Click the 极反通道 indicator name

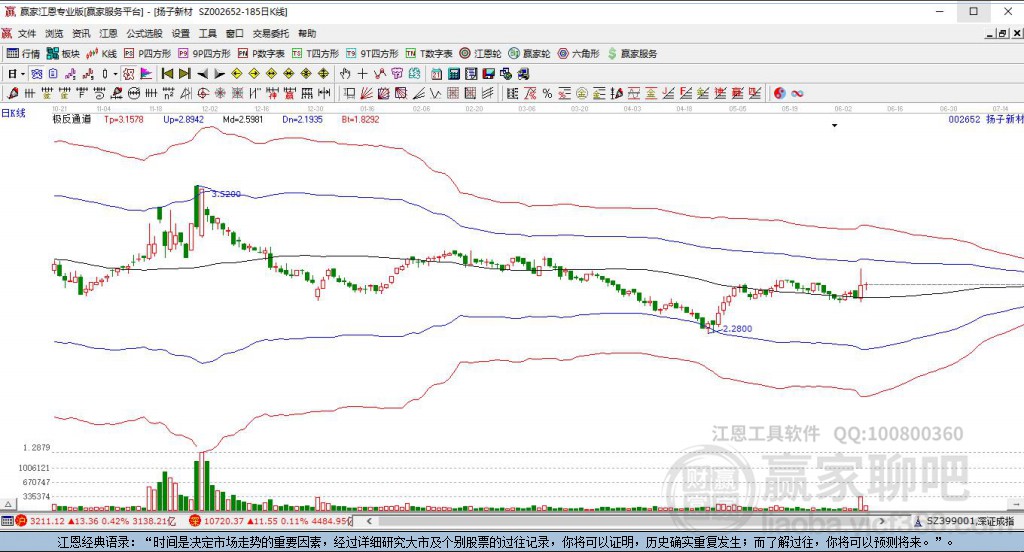[x=71, y=120]
